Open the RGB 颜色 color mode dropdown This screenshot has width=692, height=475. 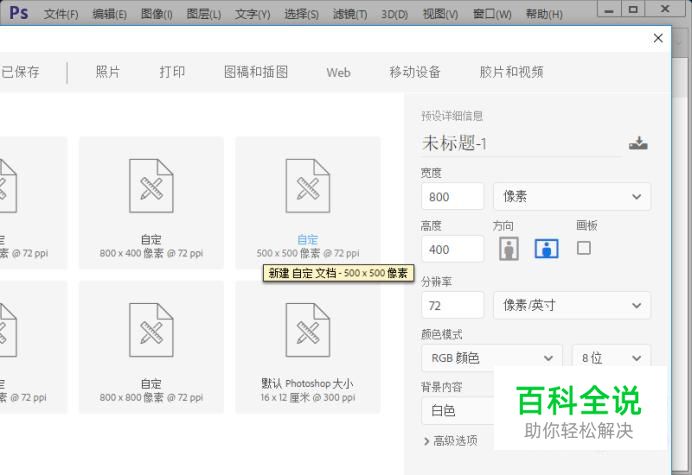[x=492, y=358]
